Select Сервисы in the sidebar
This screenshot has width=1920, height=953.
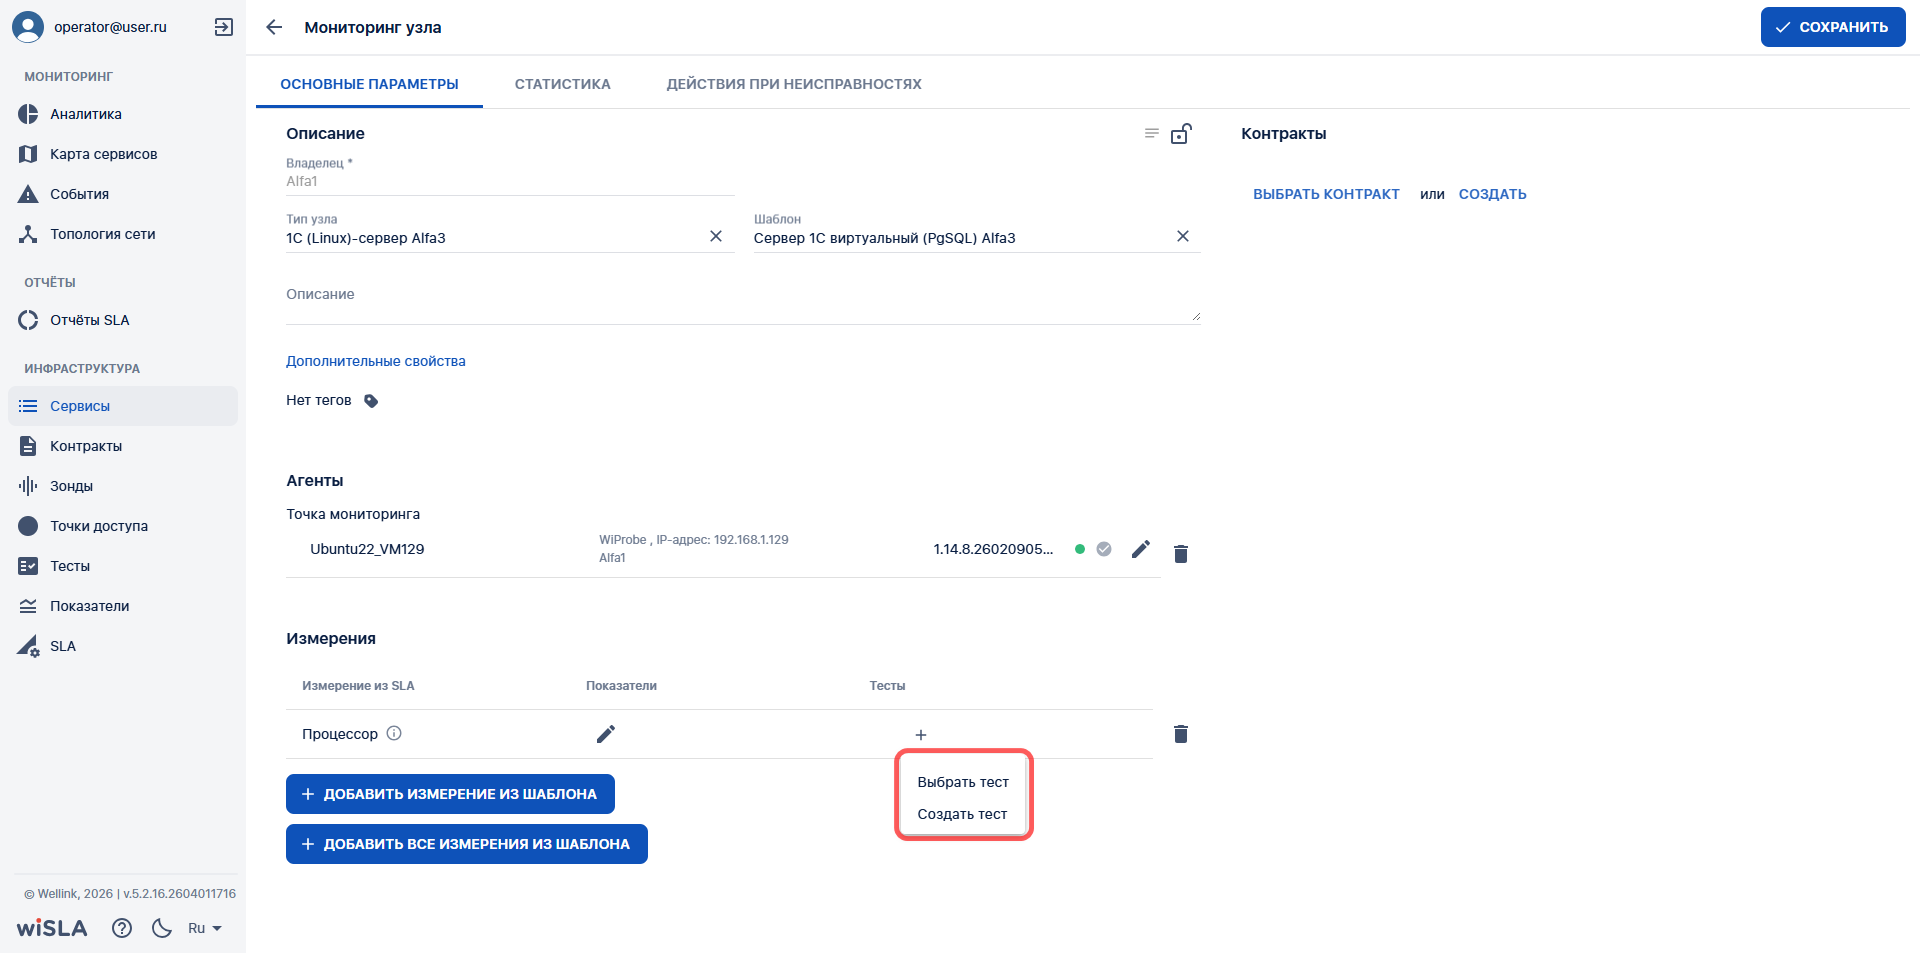(x=123, y=406)
